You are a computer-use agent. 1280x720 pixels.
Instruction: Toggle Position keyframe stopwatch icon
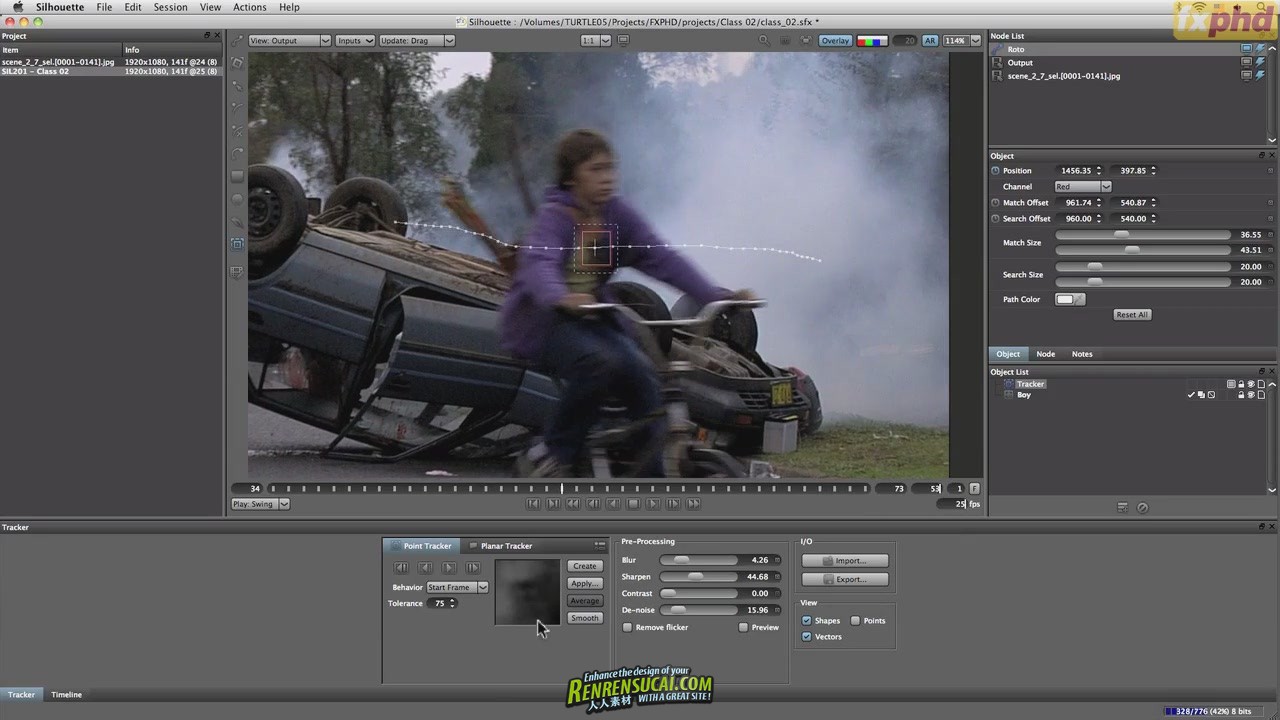click(x=995, y=170)
